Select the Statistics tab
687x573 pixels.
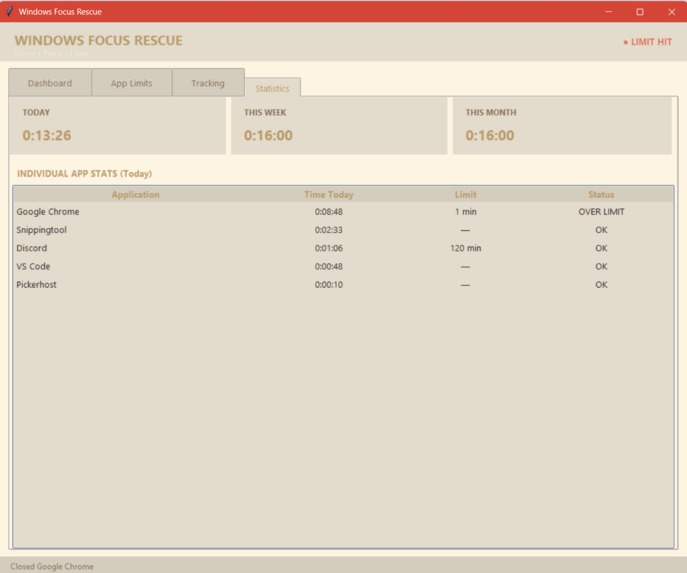pyautogui.click(x=273, y=88)
